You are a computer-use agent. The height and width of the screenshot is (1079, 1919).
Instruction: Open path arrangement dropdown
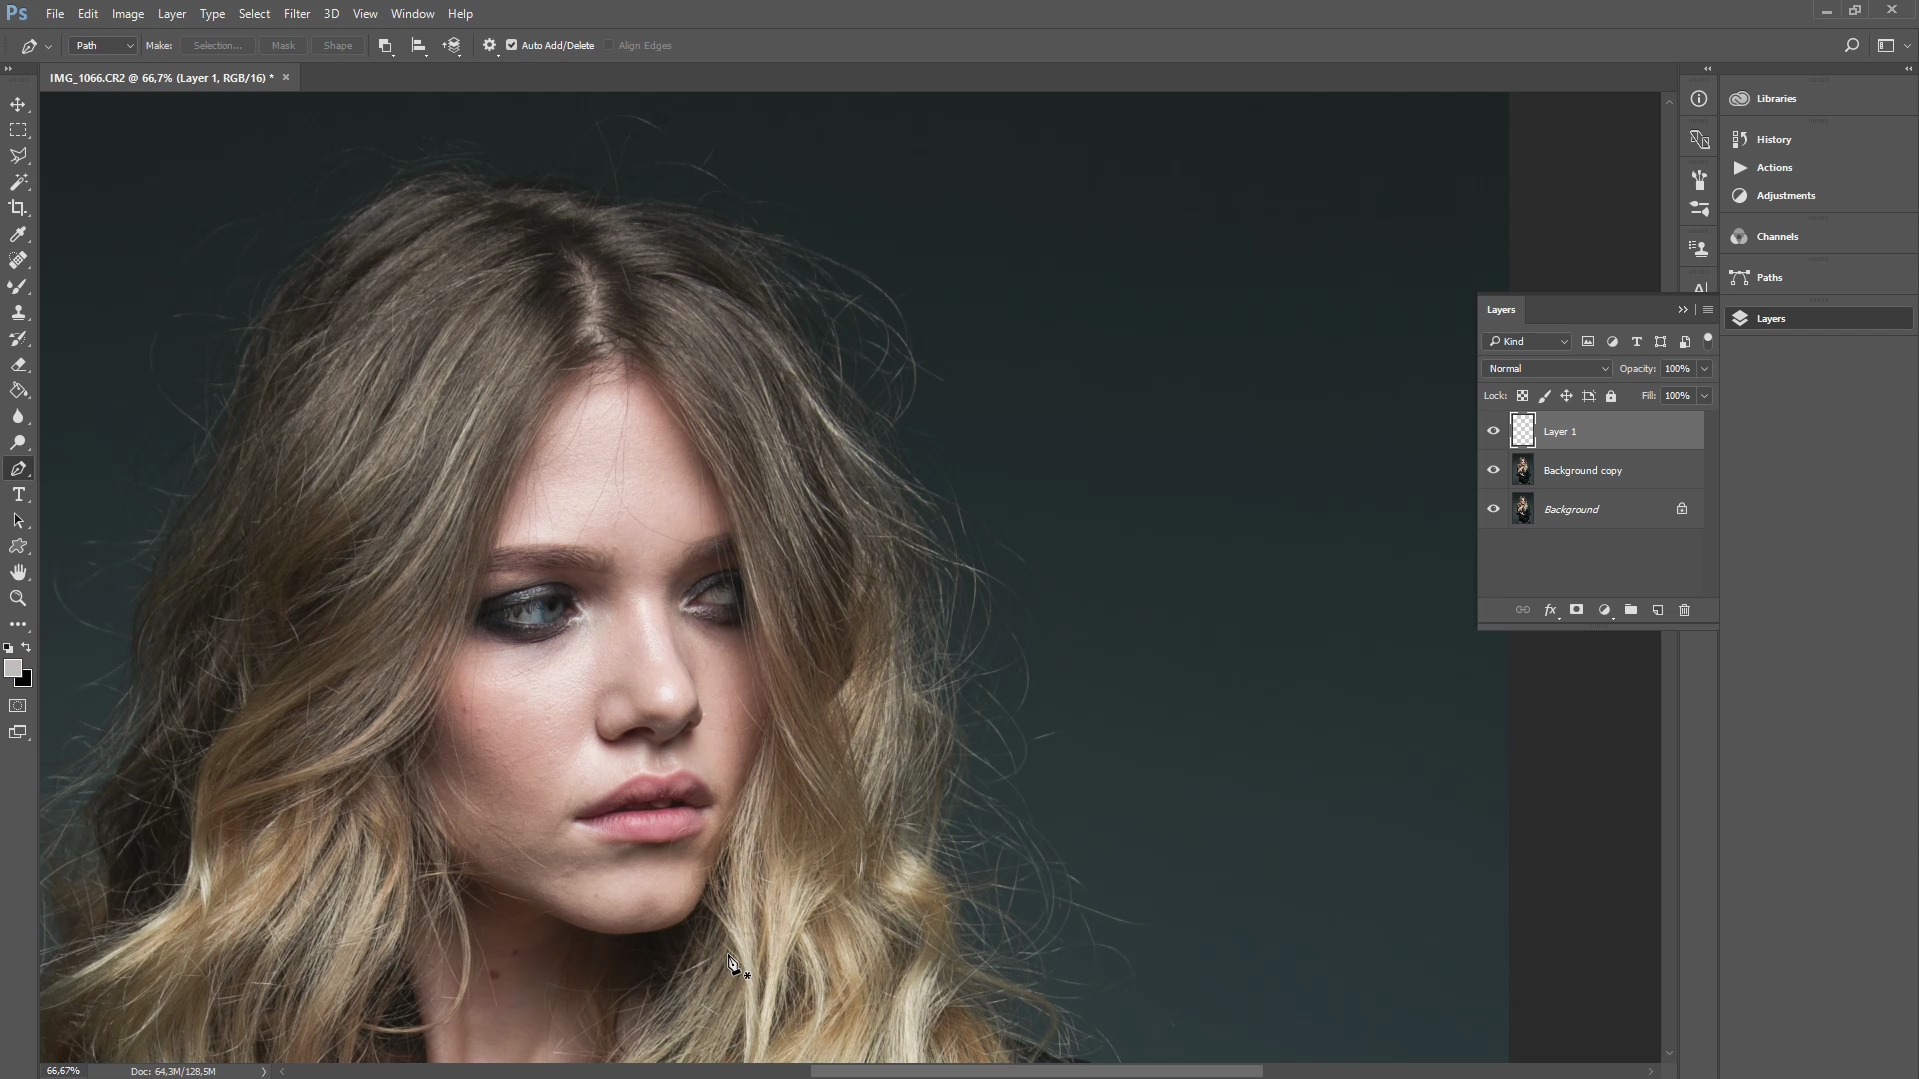[453, 46]
